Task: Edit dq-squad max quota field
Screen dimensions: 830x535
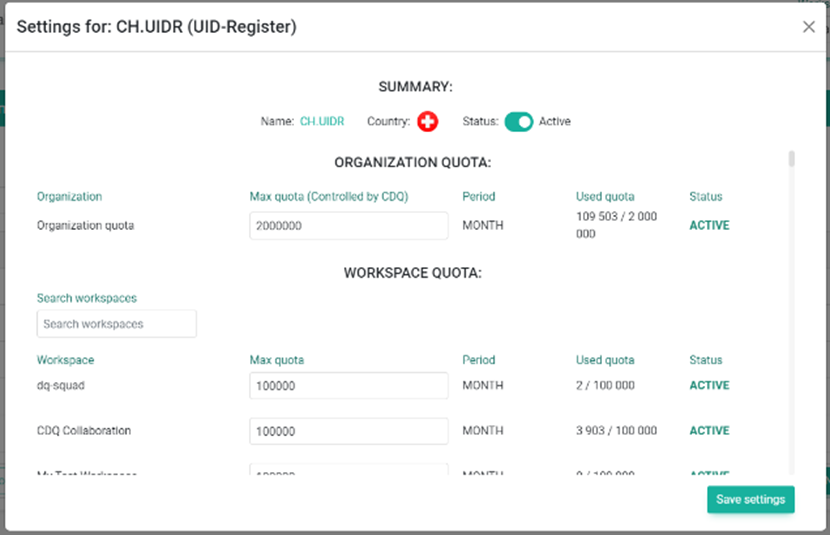Action: click(x=349, y=385)
